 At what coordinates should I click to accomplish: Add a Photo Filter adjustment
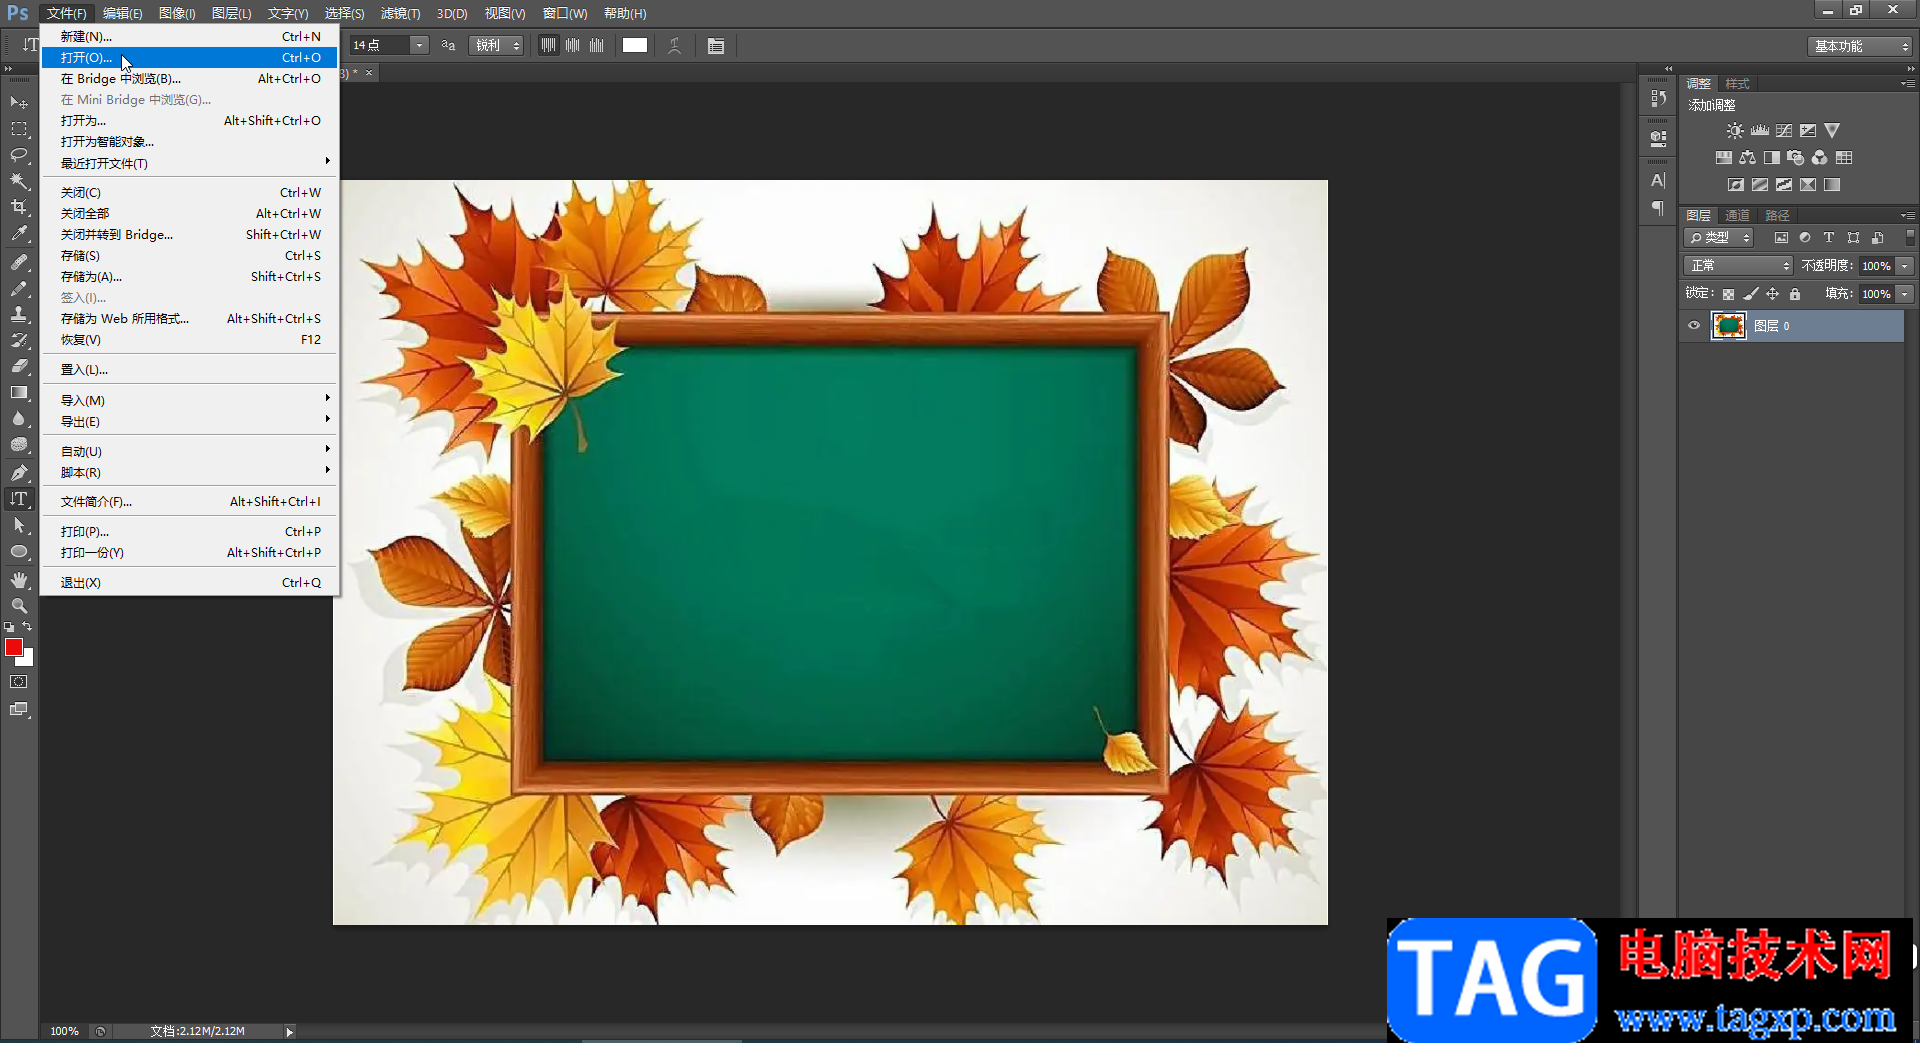coord(1796,158)
